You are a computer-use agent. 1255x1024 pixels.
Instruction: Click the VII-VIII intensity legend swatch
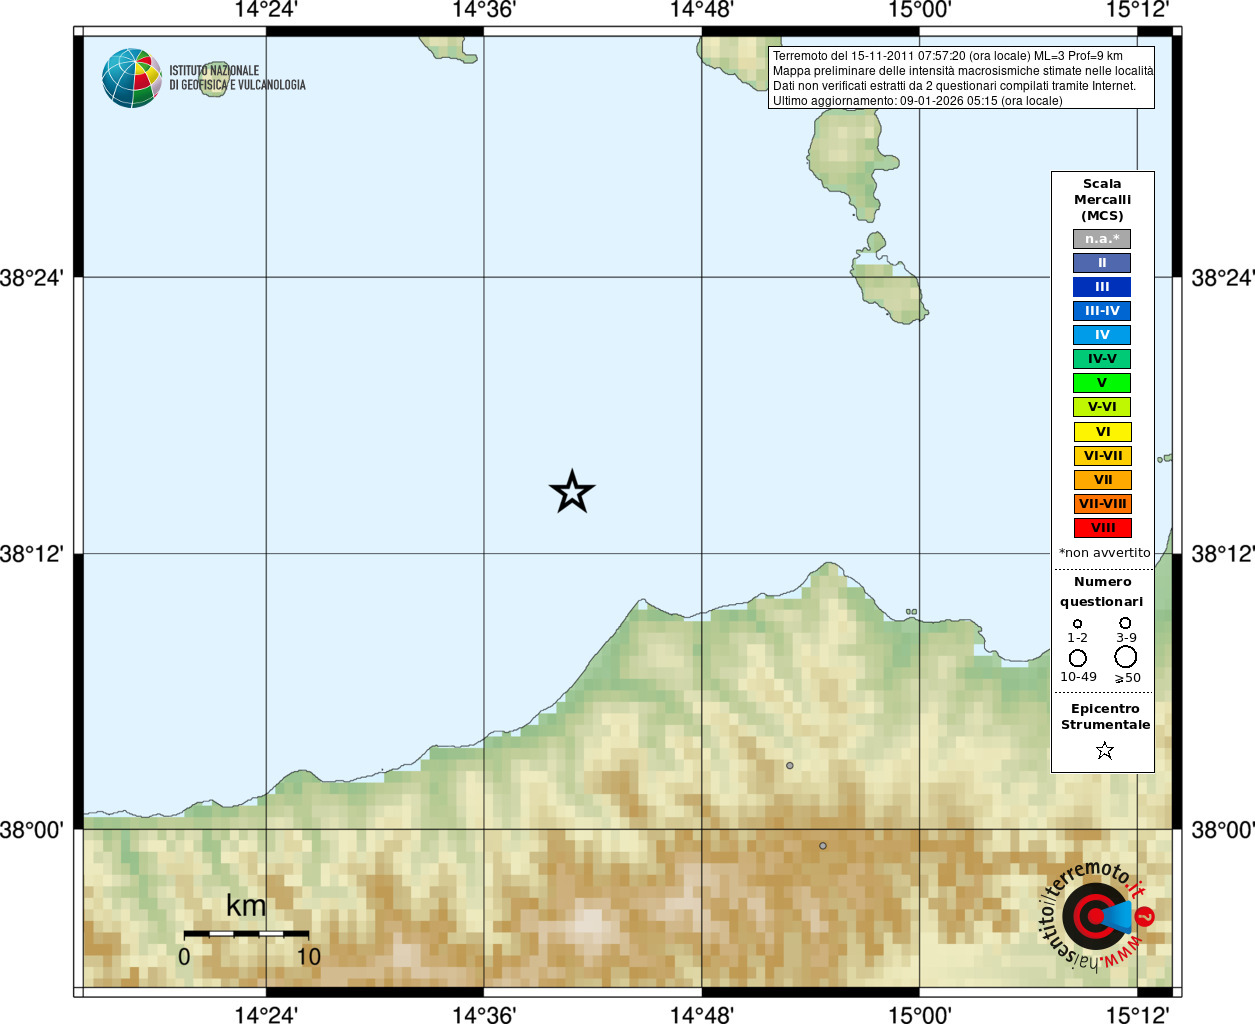(1103, 504)
